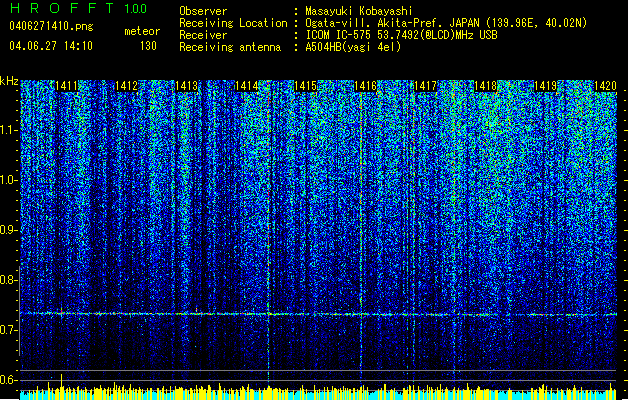
Task: Click the 1413 time marker
Action: point(187,86)
